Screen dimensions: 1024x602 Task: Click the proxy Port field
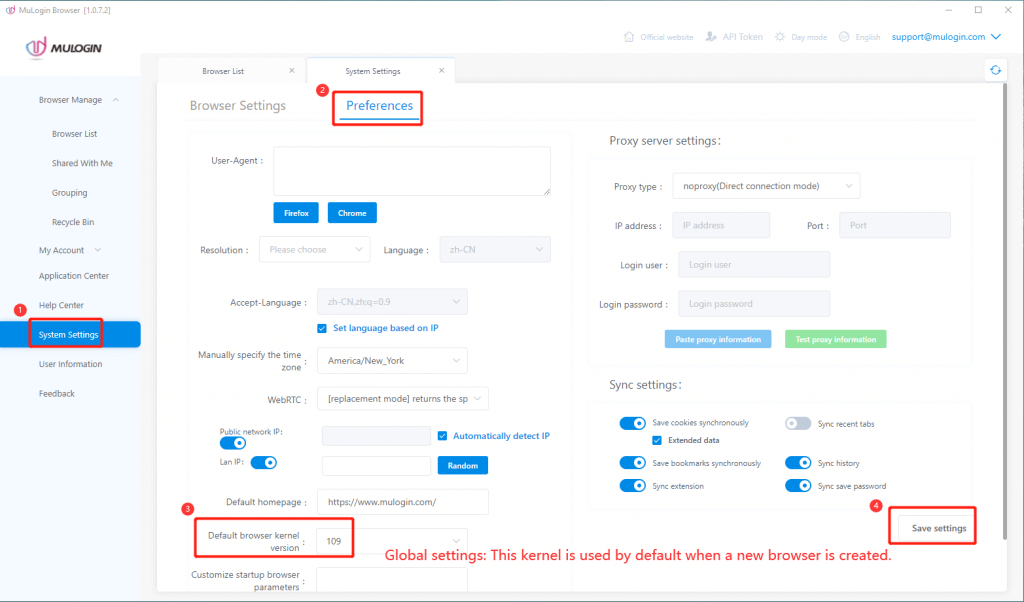click(x=895, y=225)
